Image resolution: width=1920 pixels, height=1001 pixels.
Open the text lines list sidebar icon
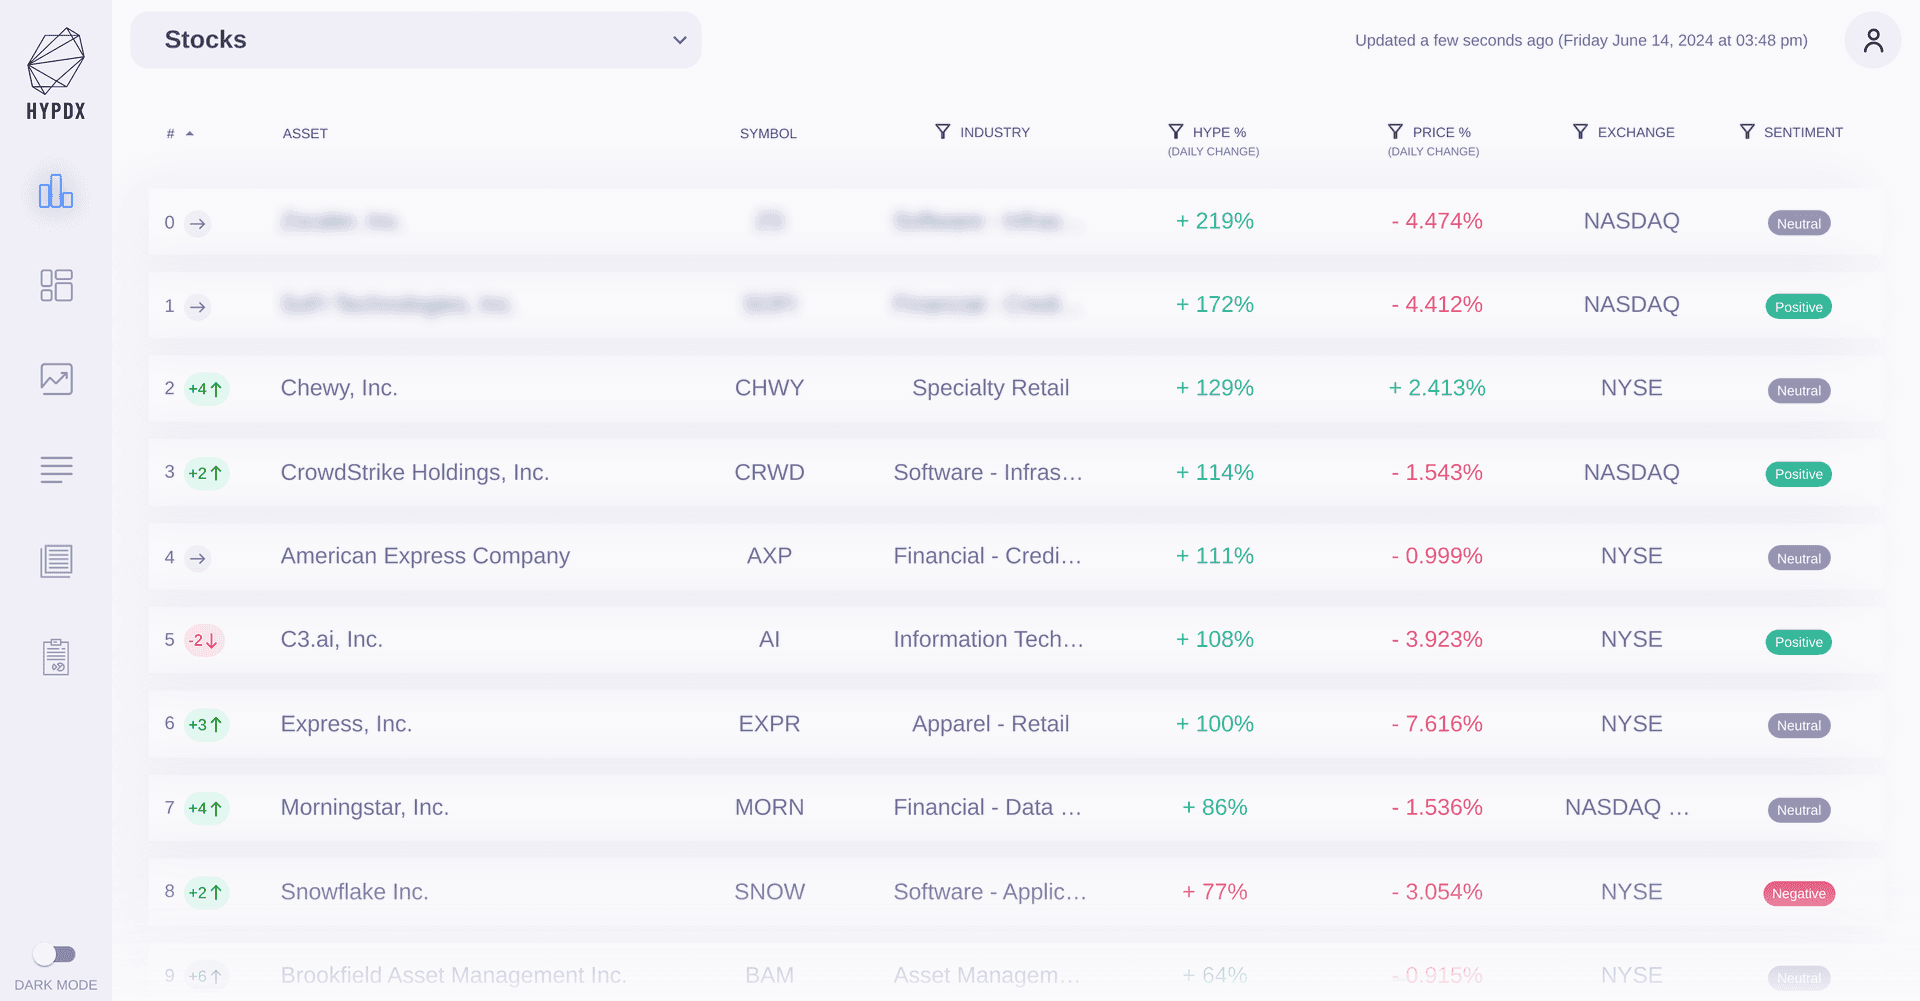pos(56,470)
